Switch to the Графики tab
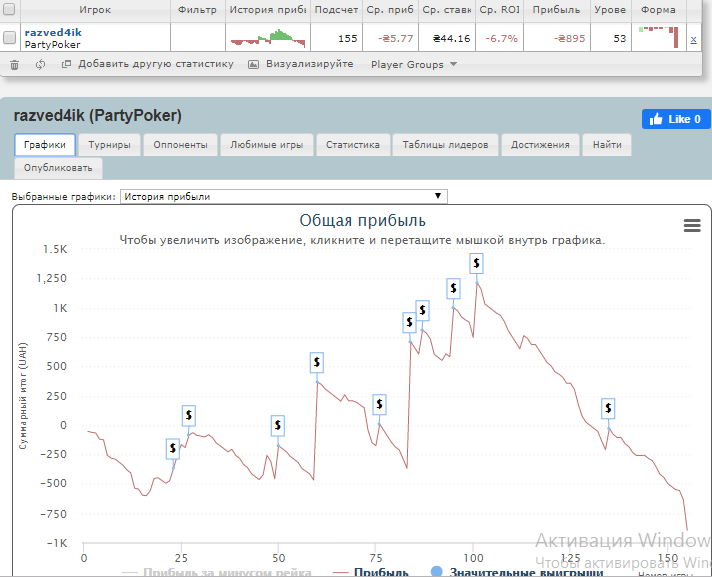The image size is (712, 577). tap(45, 145)
